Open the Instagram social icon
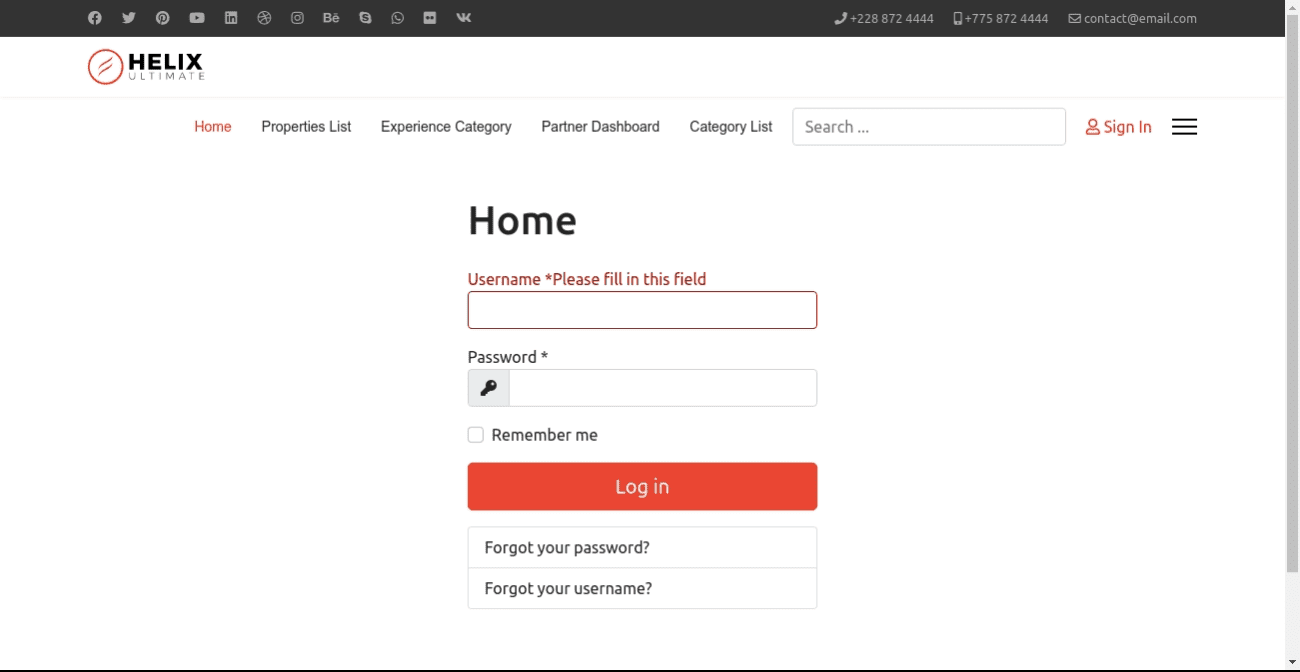Image resolution: width=1300 pixels, height=672 pixels. (x=297, y=18)
